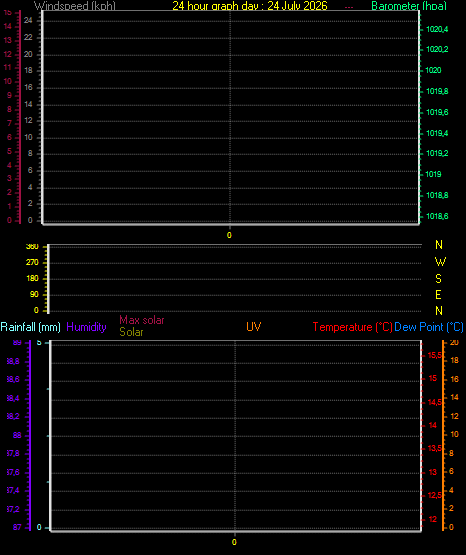Image resolution: width=466 pixels, height=555 pixels.
Task: Select the "1019,2" barometer axis value
Action: click(x=437, y=153)
